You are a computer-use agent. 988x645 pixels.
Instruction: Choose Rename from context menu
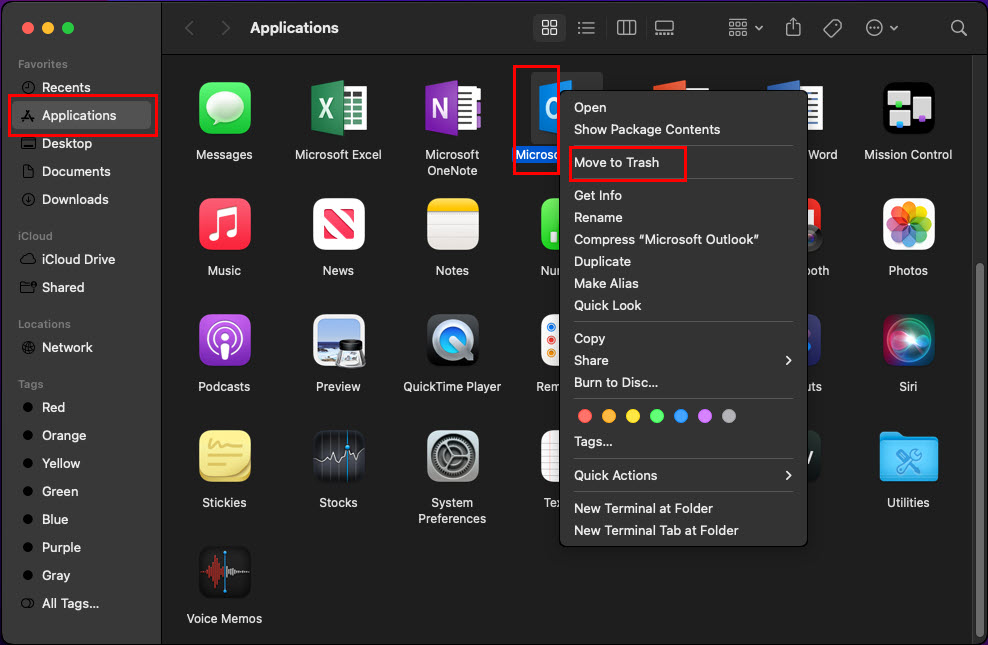pos(682,218)
